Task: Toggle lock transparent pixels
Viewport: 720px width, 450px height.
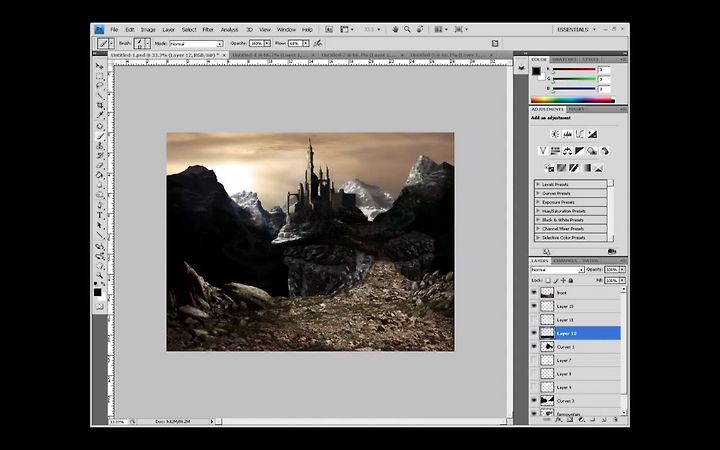Action: point(548,280)
